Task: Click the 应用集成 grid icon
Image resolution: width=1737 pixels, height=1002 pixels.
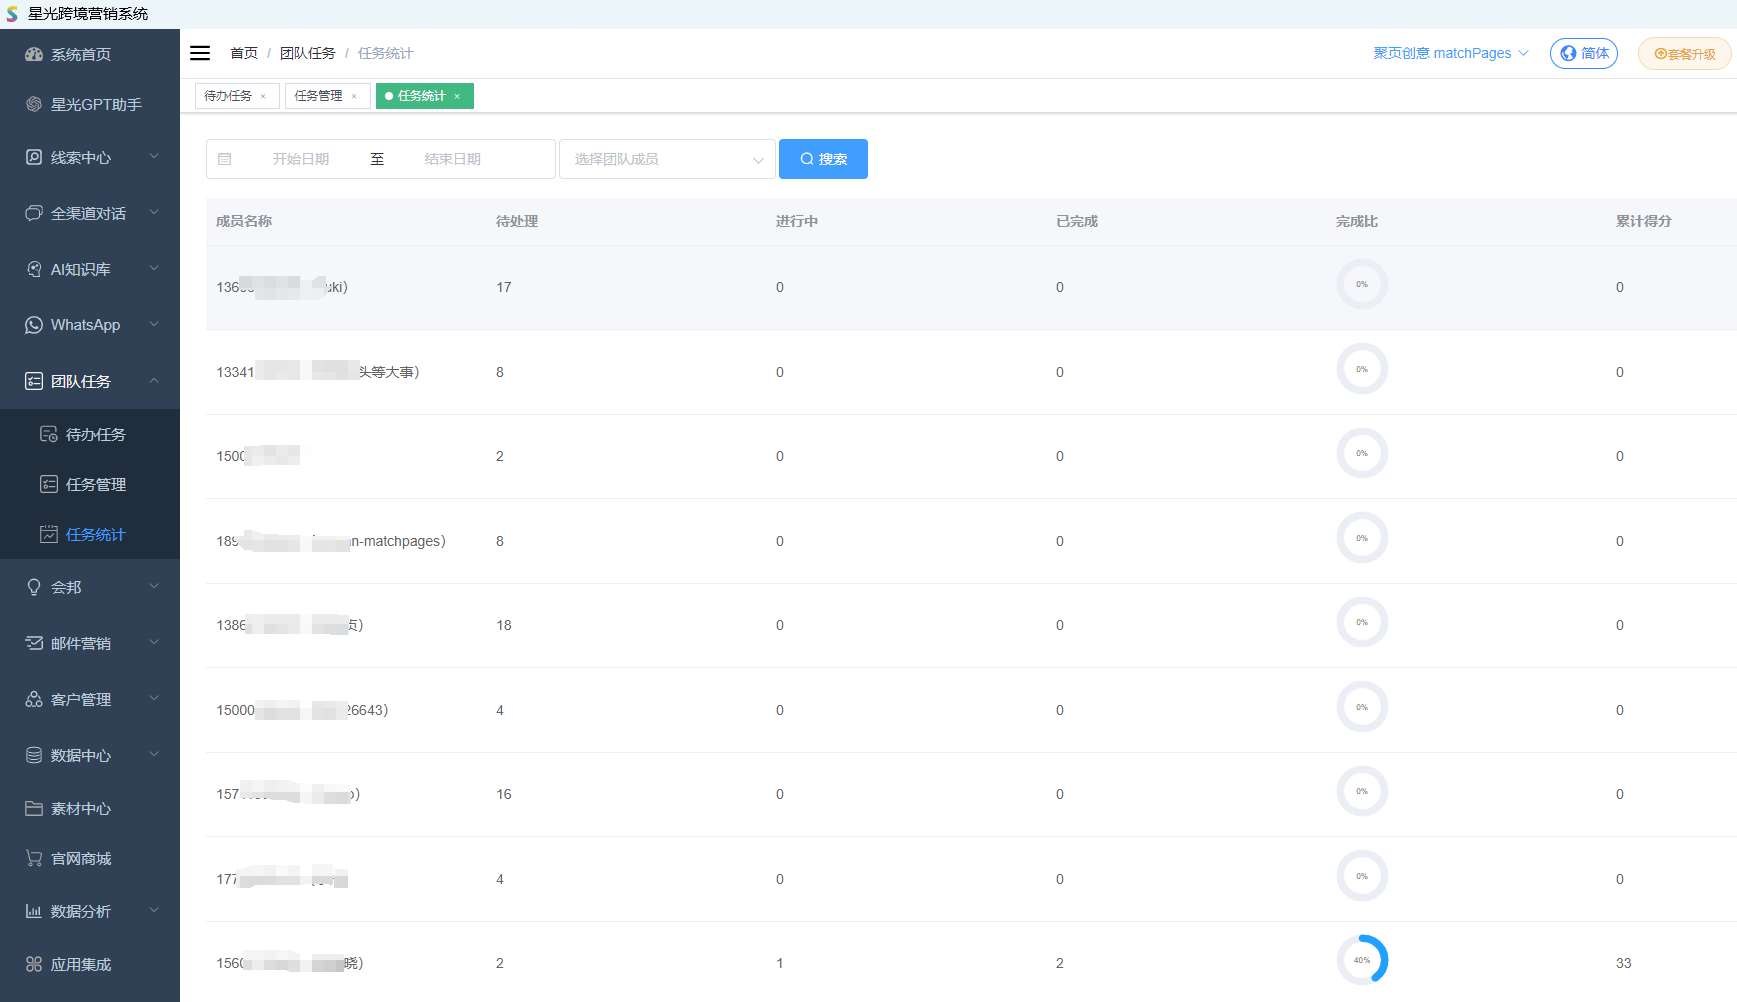Action: [34, 964]
